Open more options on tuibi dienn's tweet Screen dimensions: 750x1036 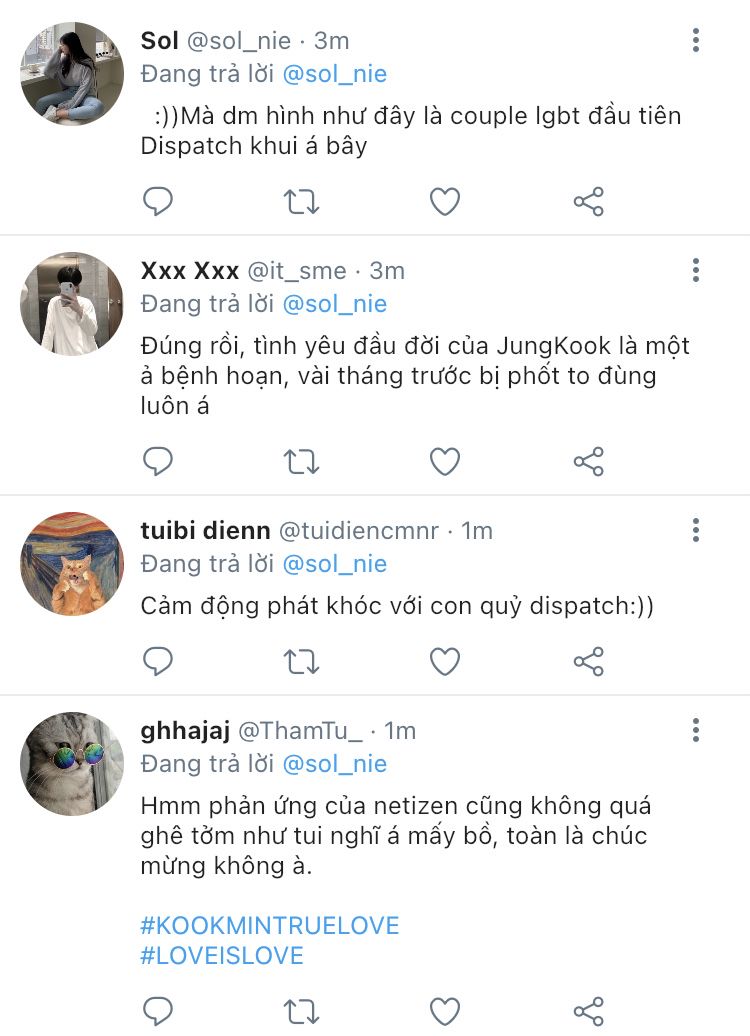pyautogui.click(x=696, y=530)
